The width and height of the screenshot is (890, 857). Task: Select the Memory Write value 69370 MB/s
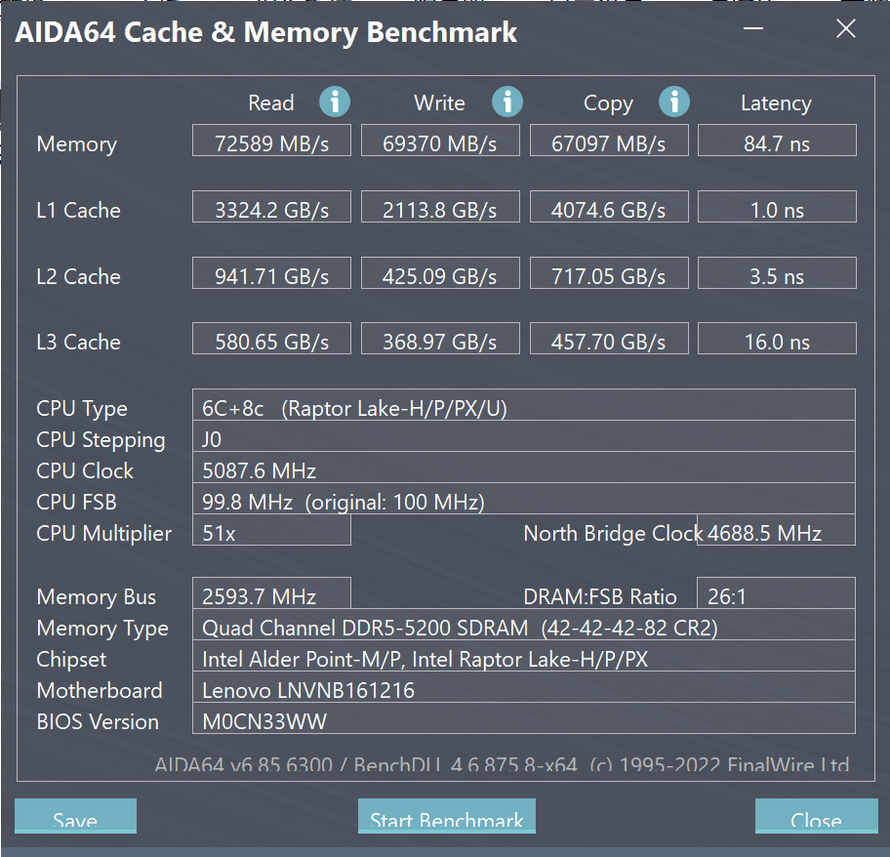(x=440, y=141)
